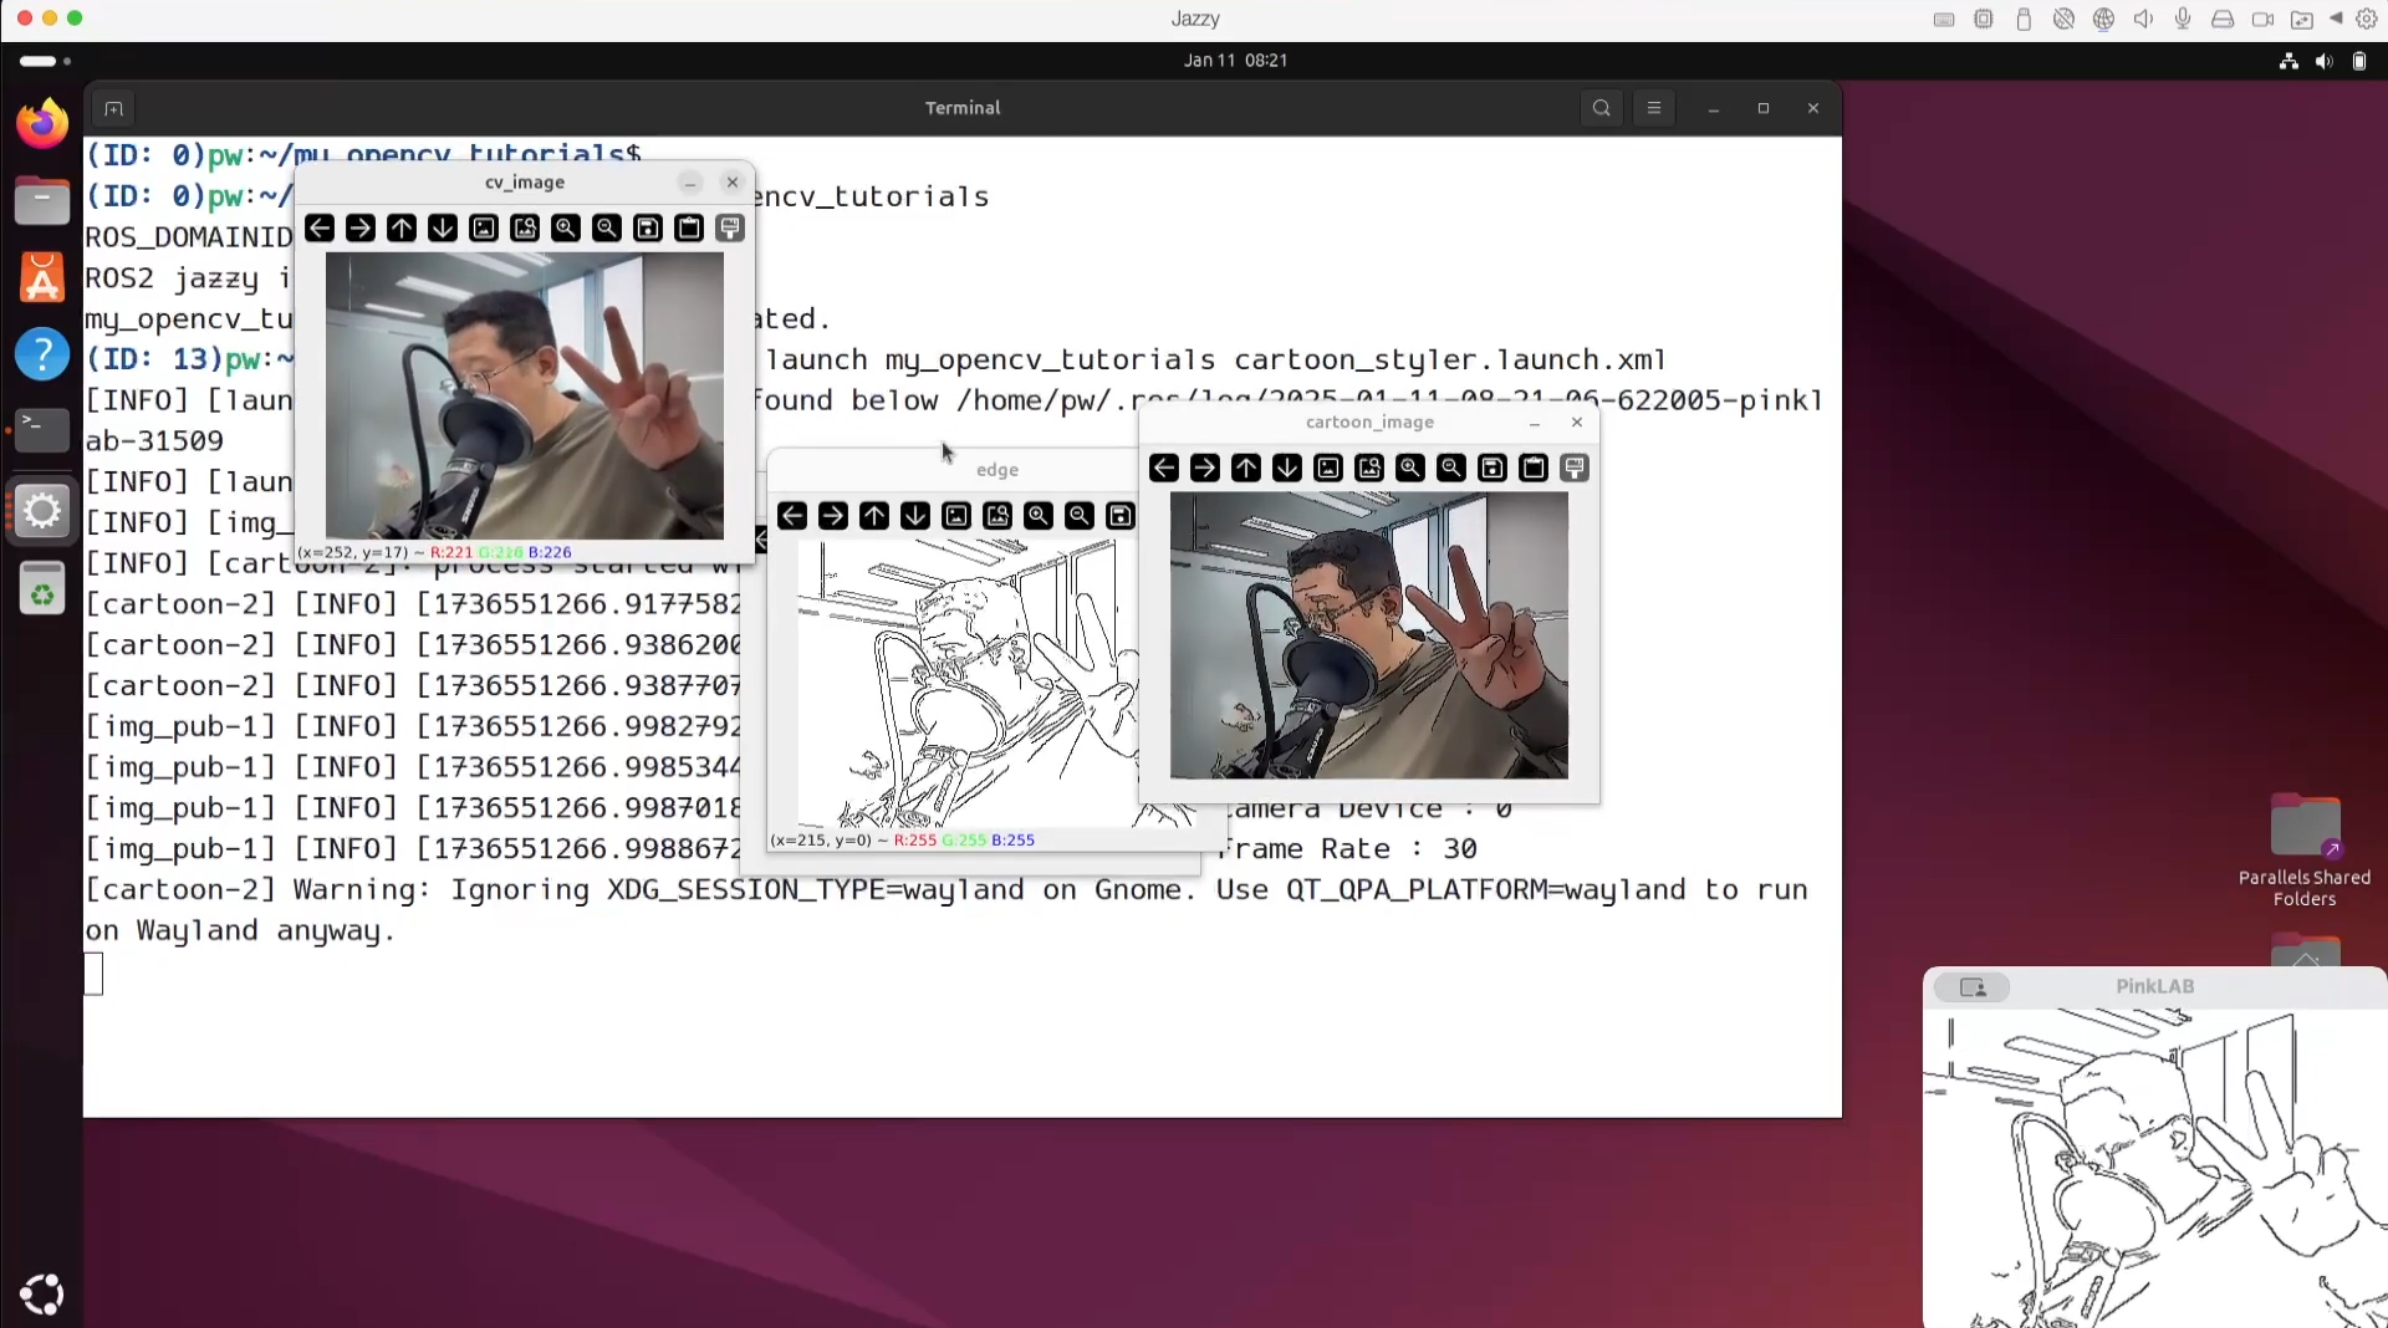Pan up in the cartoon_image window
This screenshot has width=2388, height=1328.
[1246, 468]
